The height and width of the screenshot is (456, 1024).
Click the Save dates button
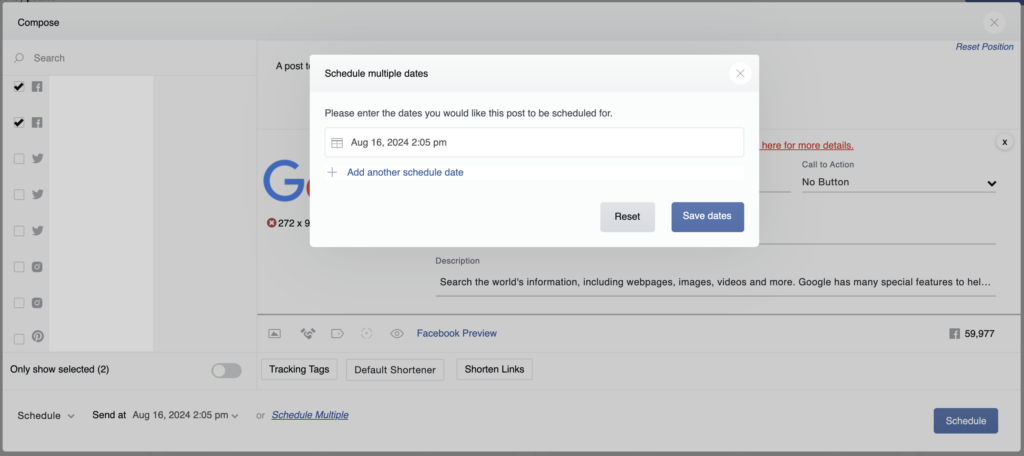(x=707, y=217)
